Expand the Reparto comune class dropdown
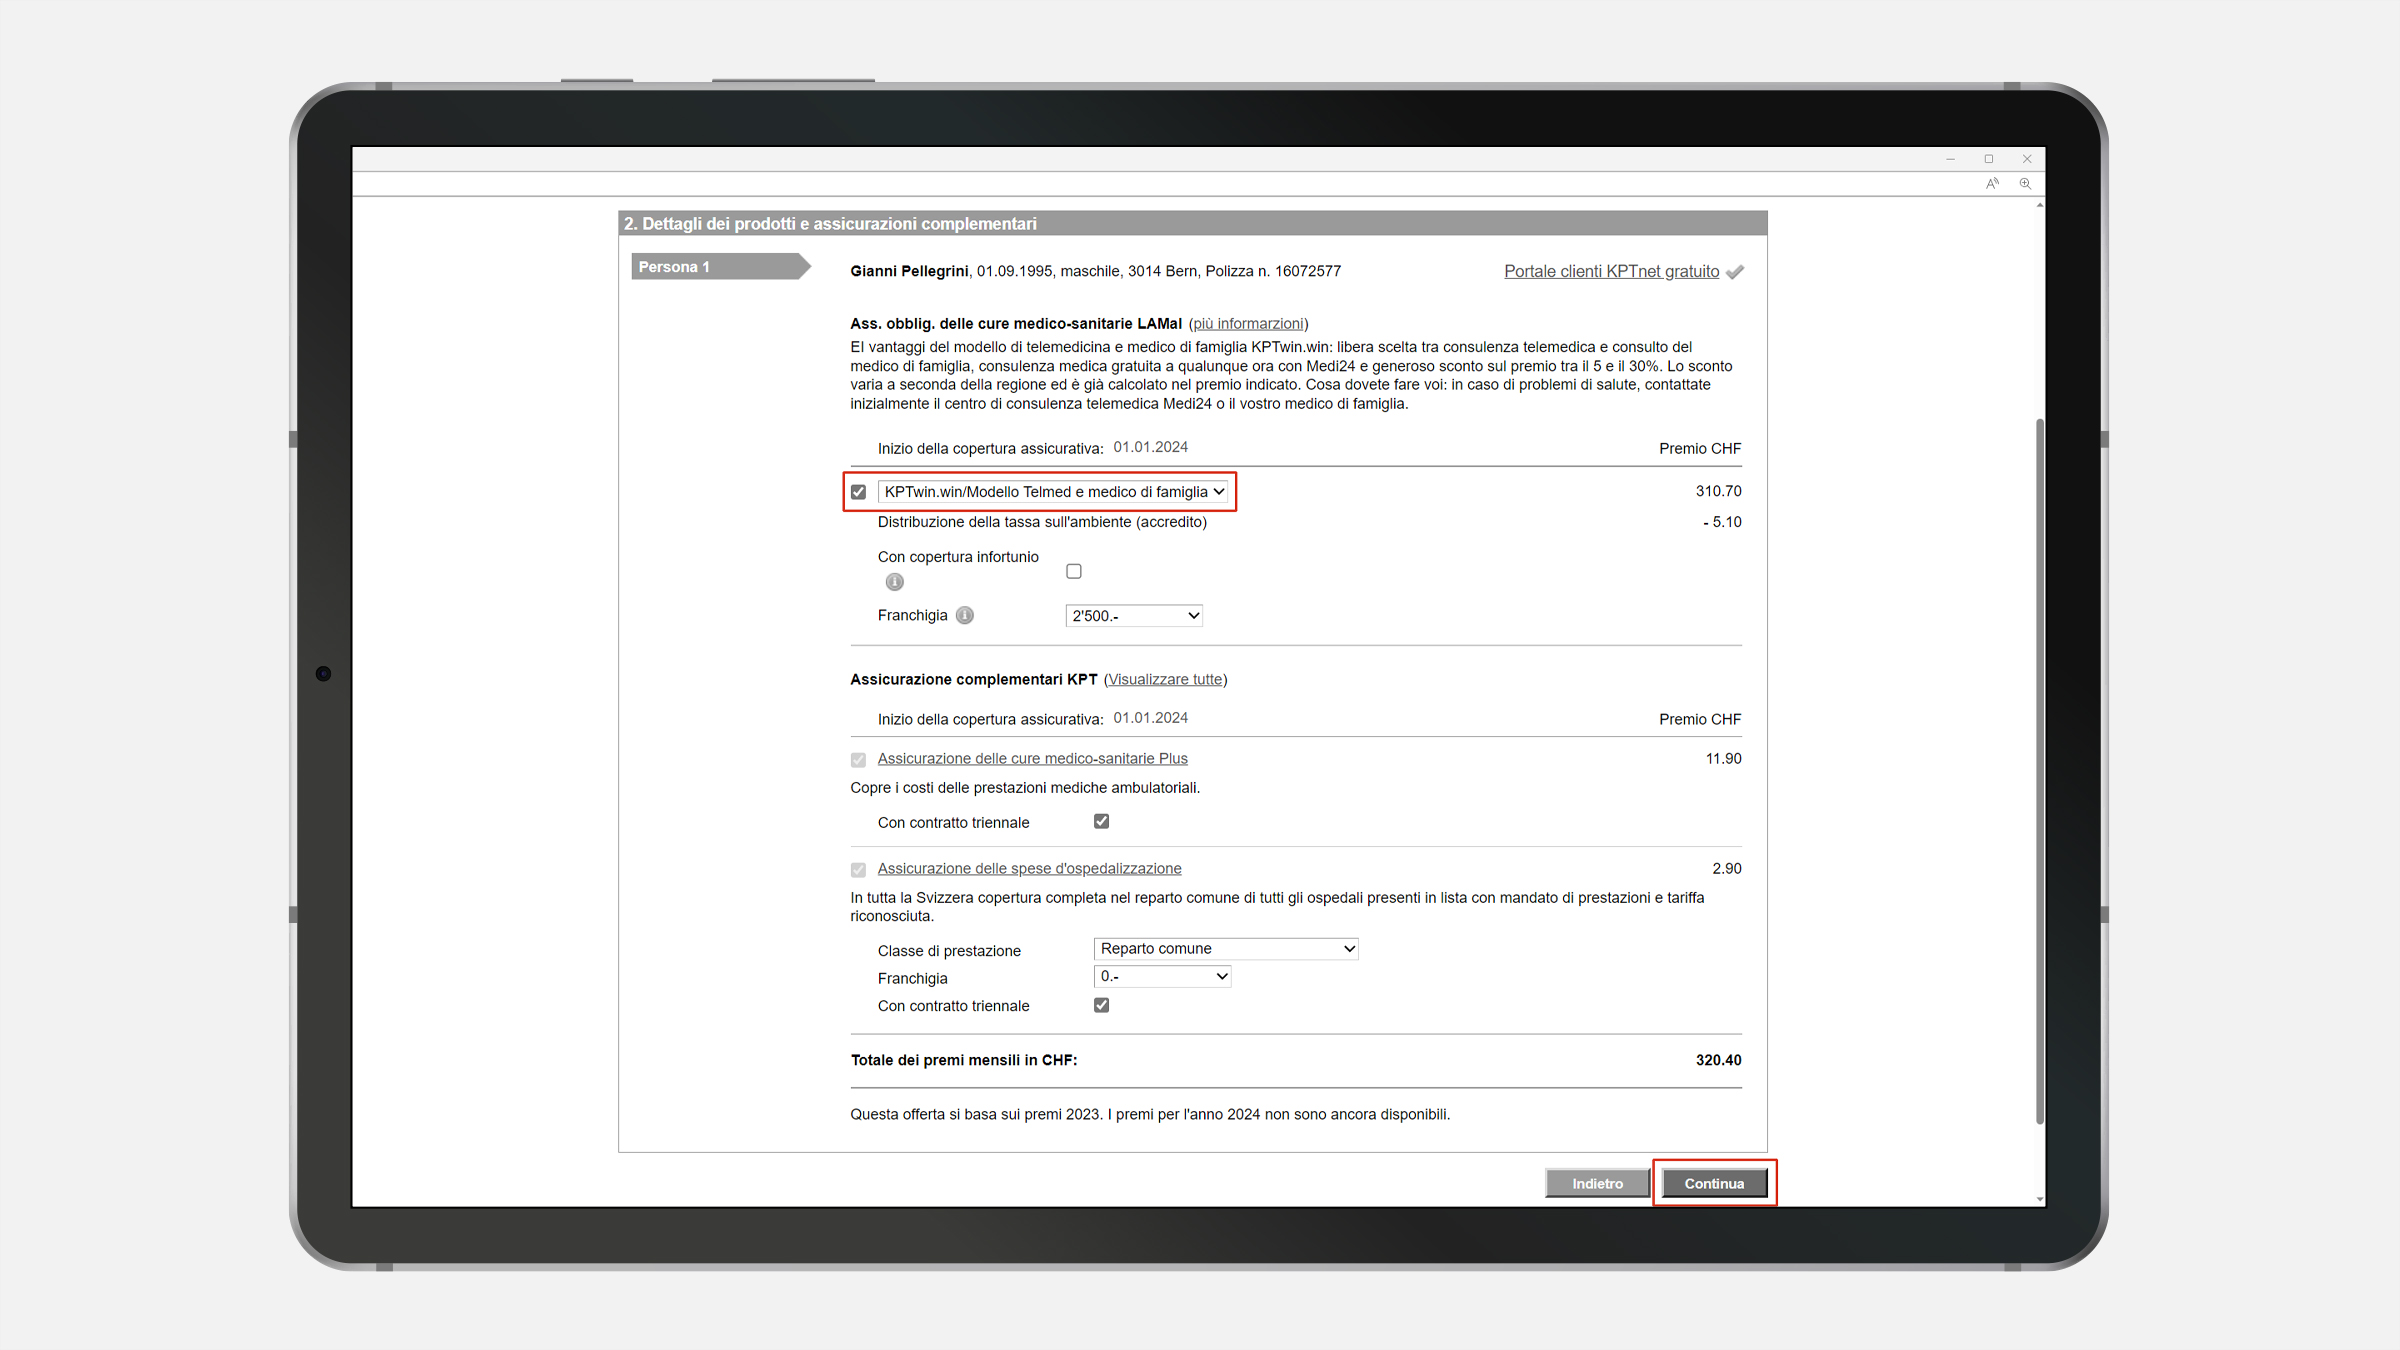 pyautogui.click(x=1226, y=948)
